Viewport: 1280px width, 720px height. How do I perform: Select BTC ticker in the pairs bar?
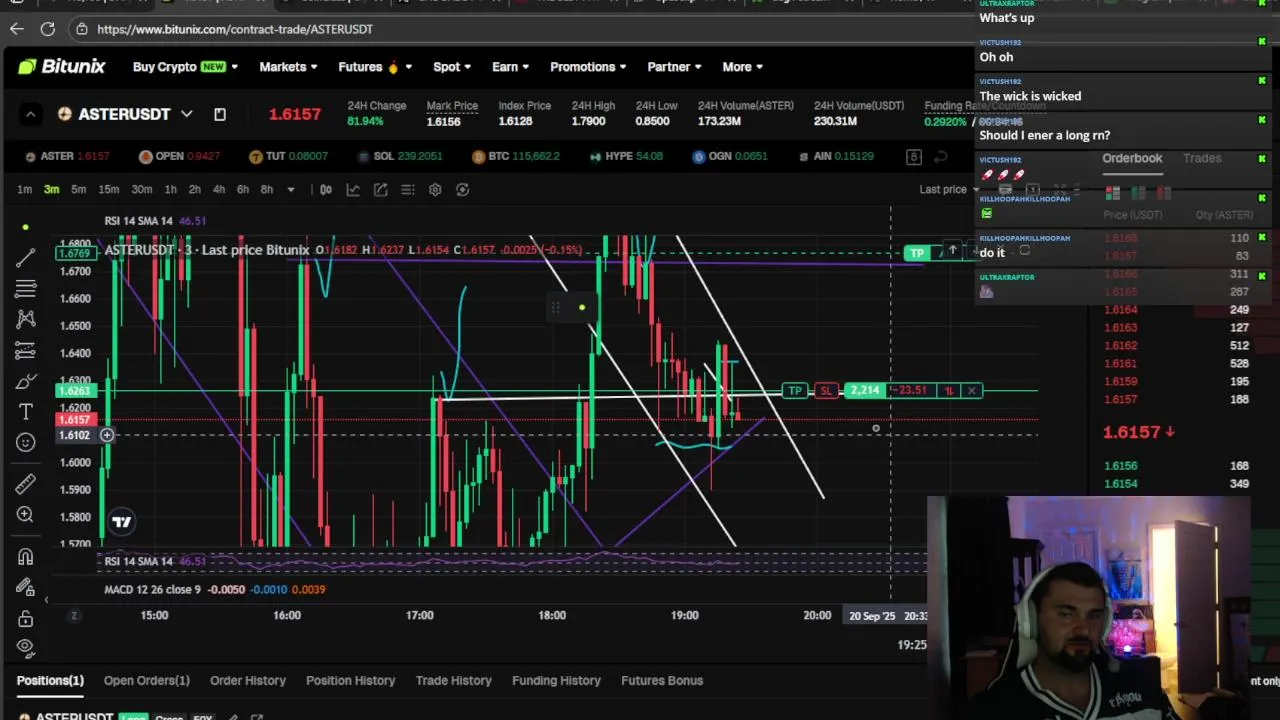(x=516, y=156)
